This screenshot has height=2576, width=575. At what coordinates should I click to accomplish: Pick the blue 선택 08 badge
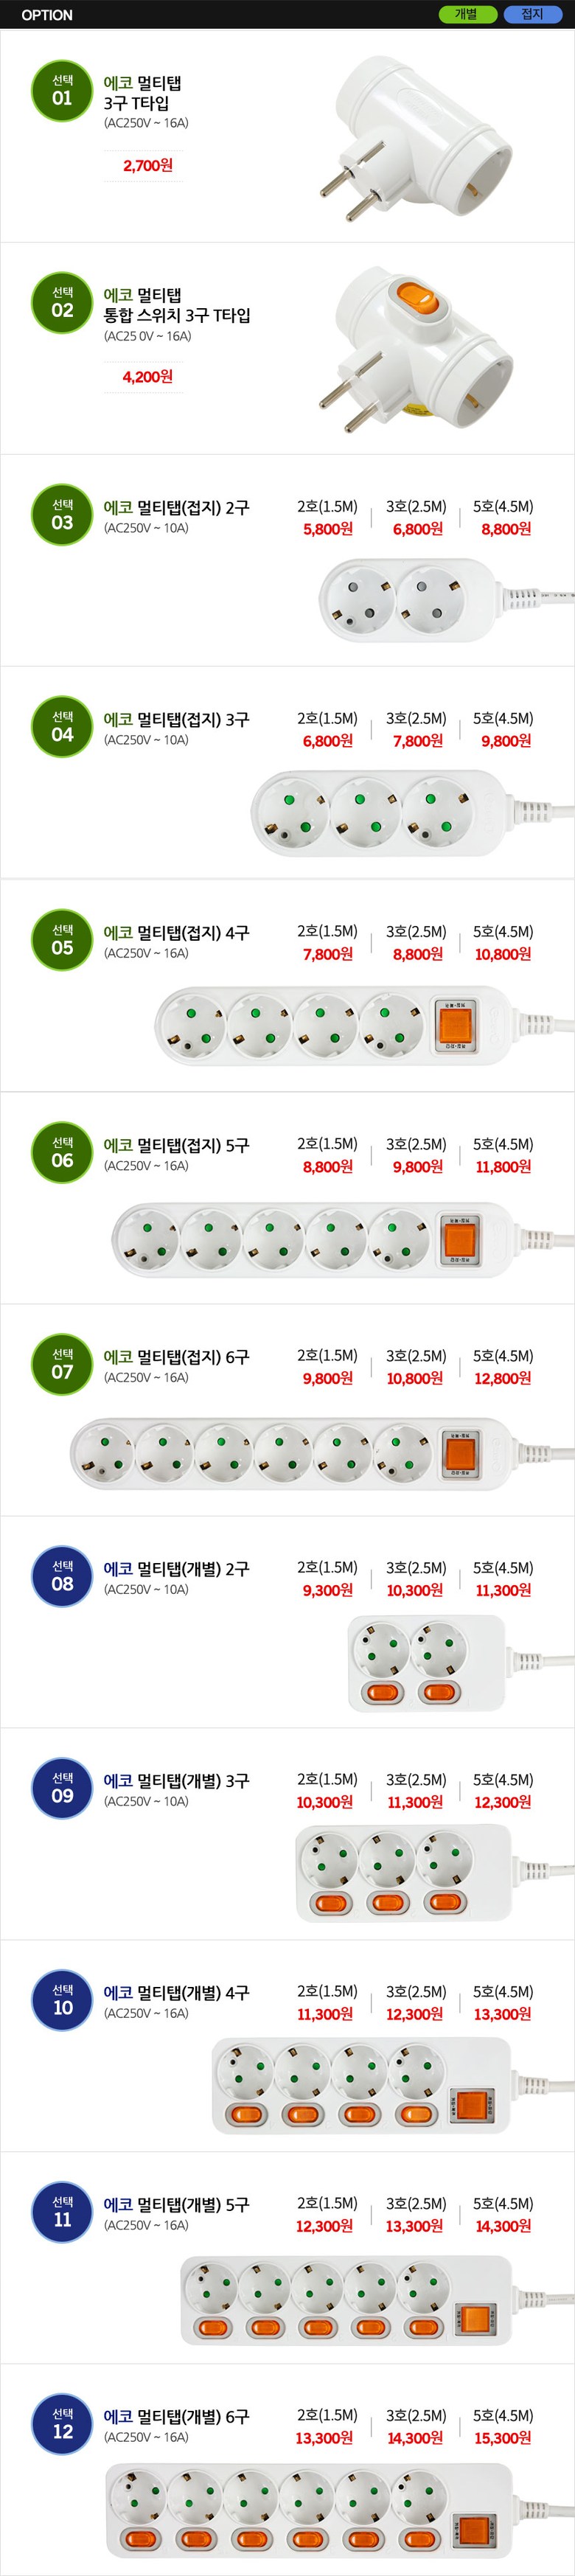62,1576
